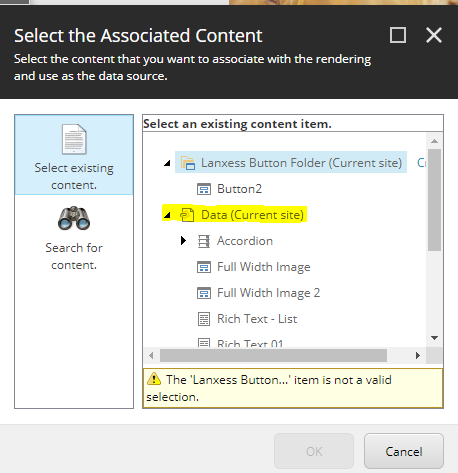Click the Button2 item icon

click(204, 189)
